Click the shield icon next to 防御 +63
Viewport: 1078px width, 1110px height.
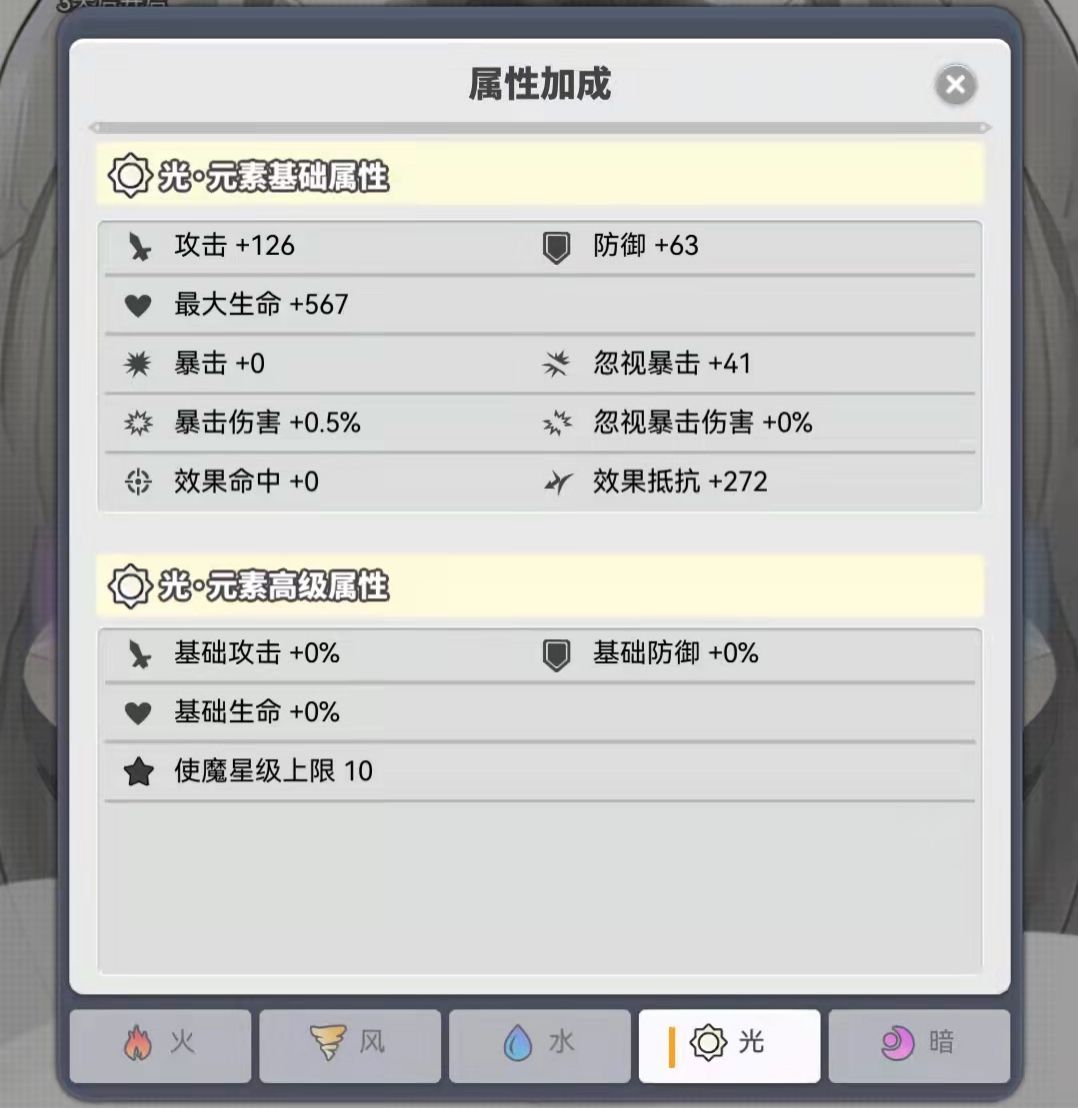(557, 246)
